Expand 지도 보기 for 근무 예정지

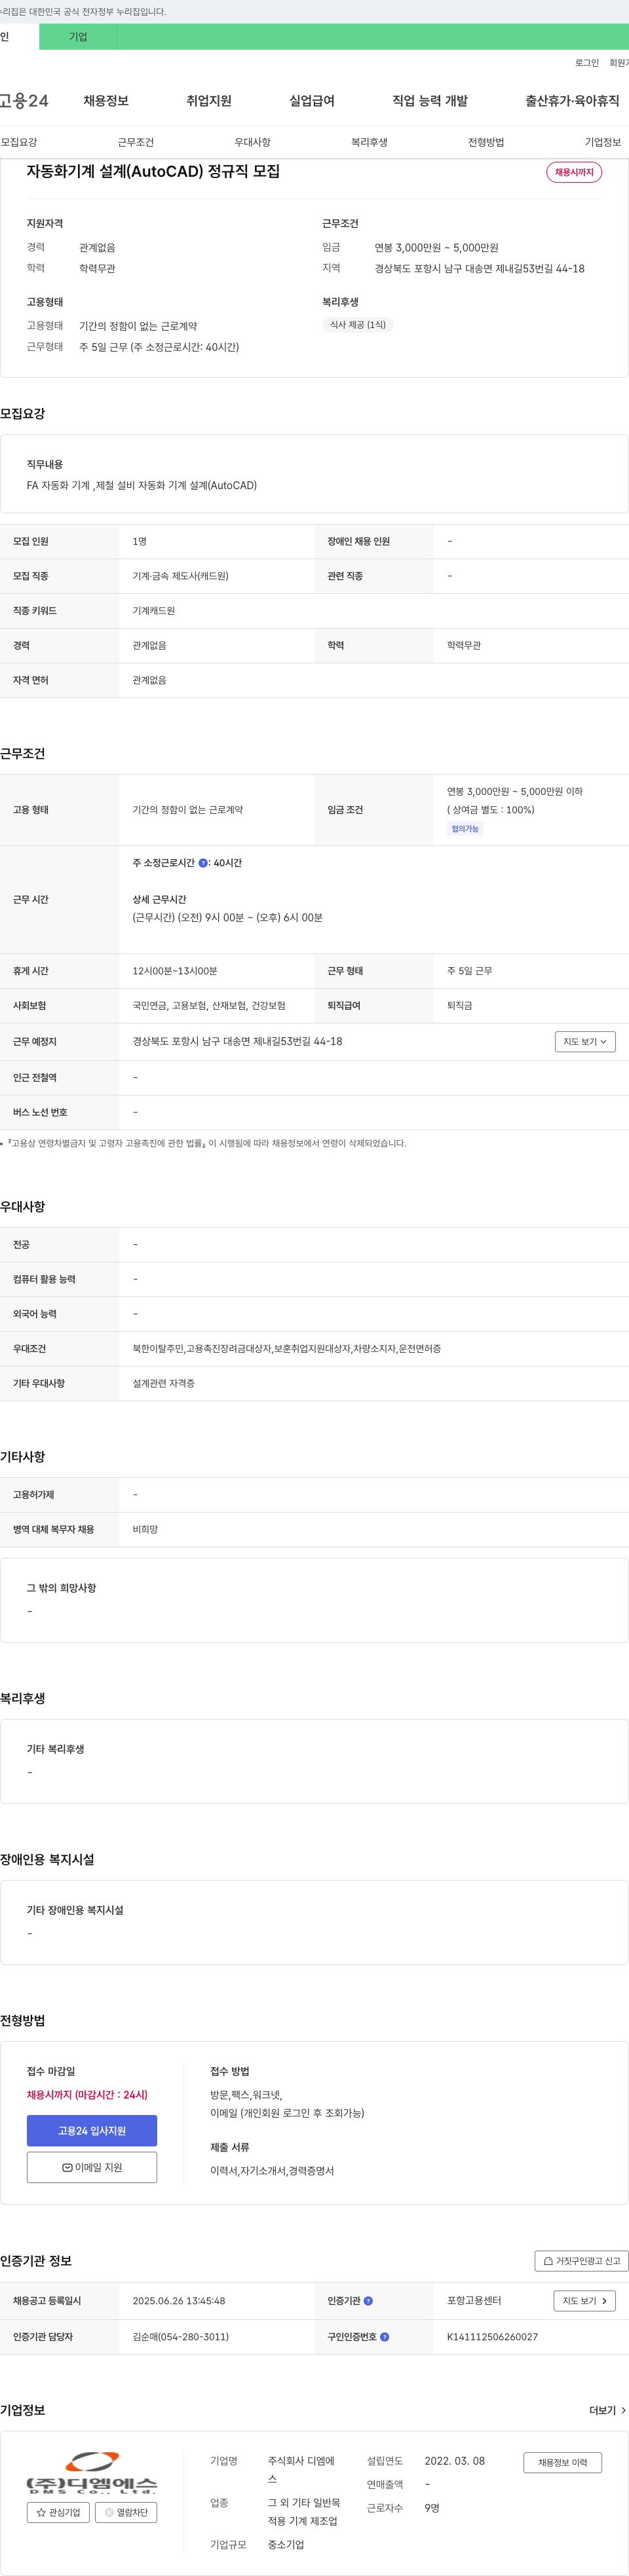click(x=585, y=1042)
